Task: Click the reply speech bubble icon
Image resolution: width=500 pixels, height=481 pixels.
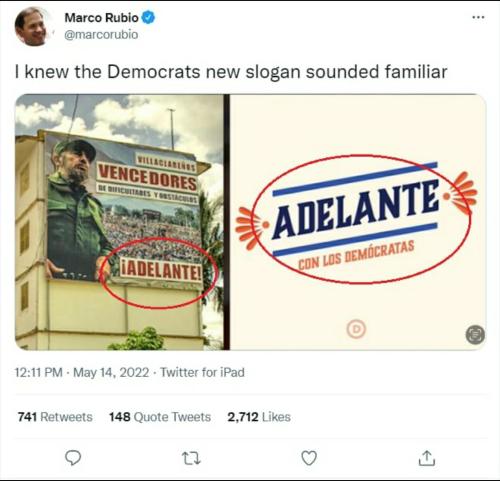Action: coord(73,458)
